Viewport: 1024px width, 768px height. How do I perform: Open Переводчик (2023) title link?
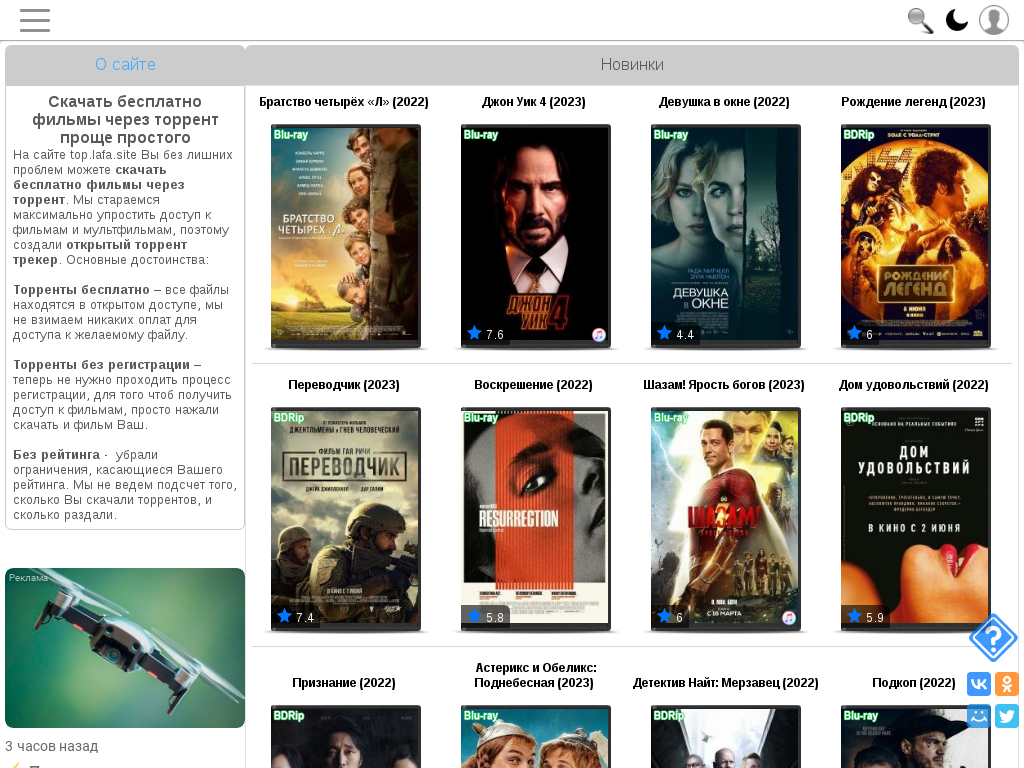coord(344,385)
